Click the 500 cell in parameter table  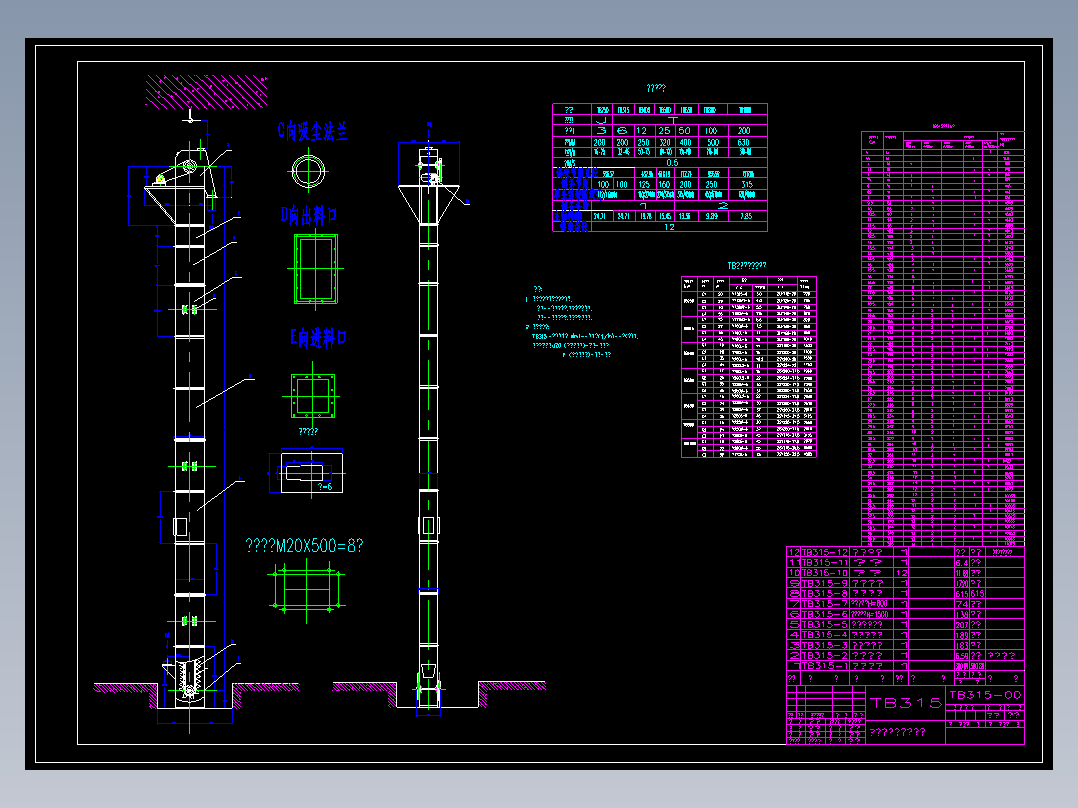[x=712, y=142]
